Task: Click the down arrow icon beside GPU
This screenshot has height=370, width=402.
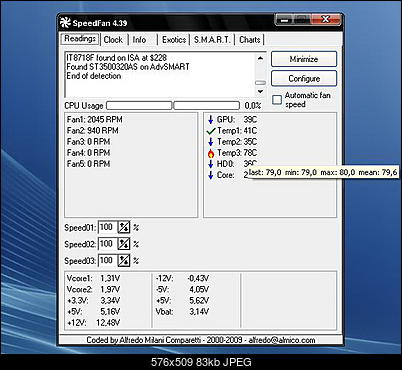Action: click(210, 120)
